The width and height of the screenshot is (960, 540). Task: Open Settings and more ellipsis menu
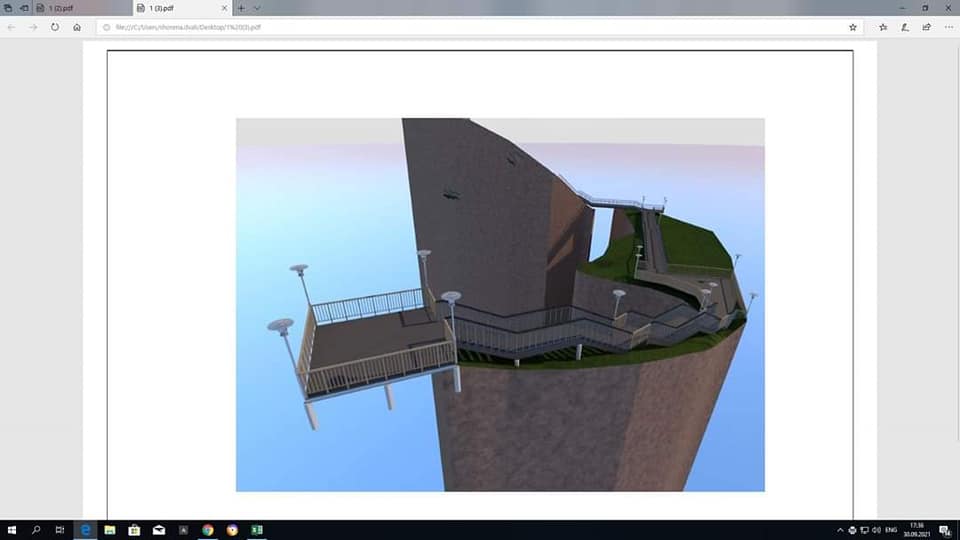(947, 27)
